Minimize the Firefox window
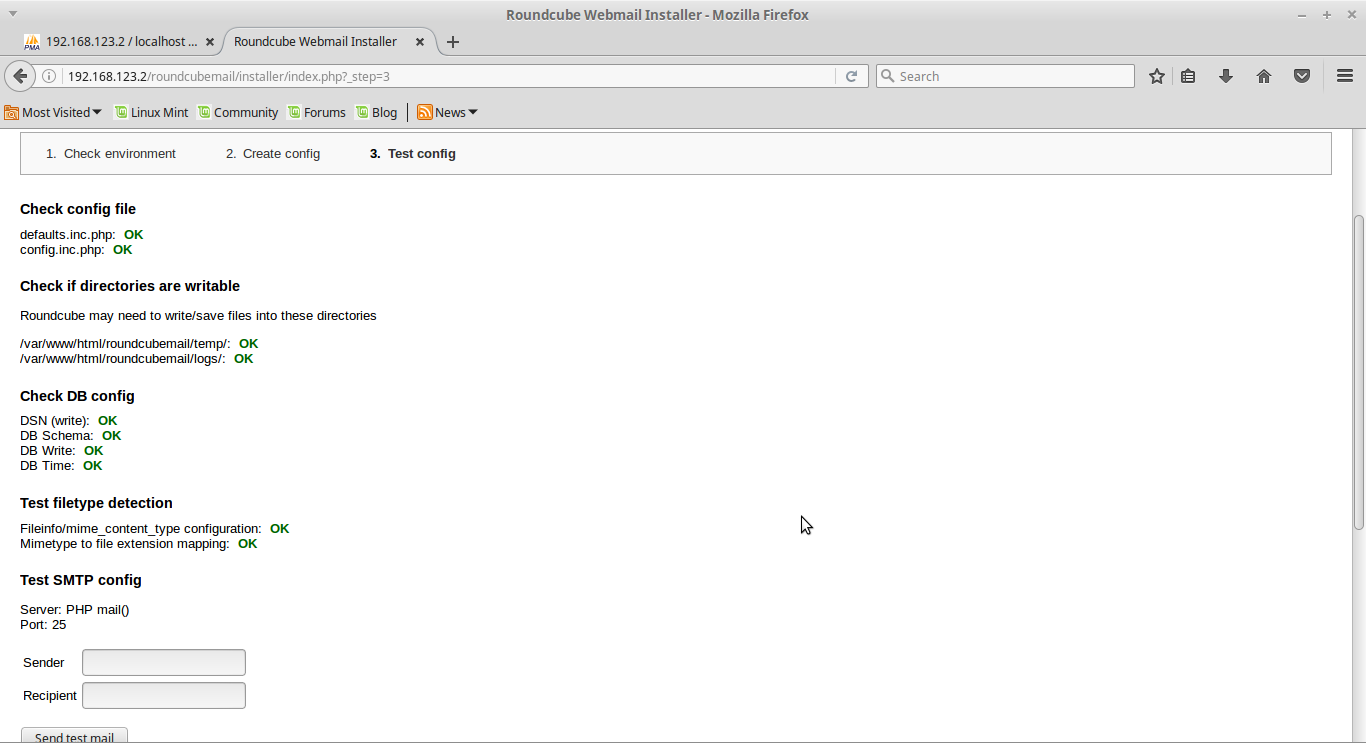The width and height of the screenshot is (1366, 743). click(x=1302, y=14)
